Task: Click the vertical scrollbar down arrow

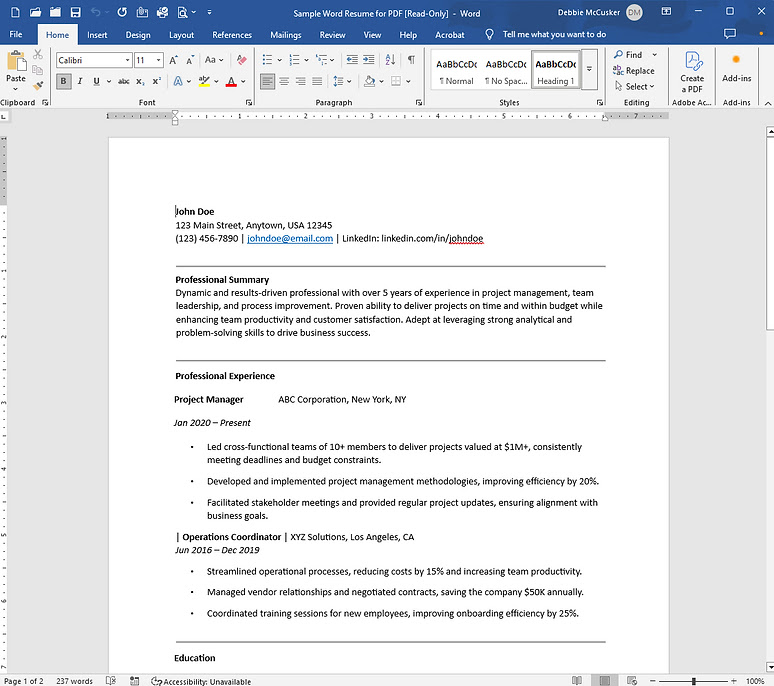Action: (770, 666)
